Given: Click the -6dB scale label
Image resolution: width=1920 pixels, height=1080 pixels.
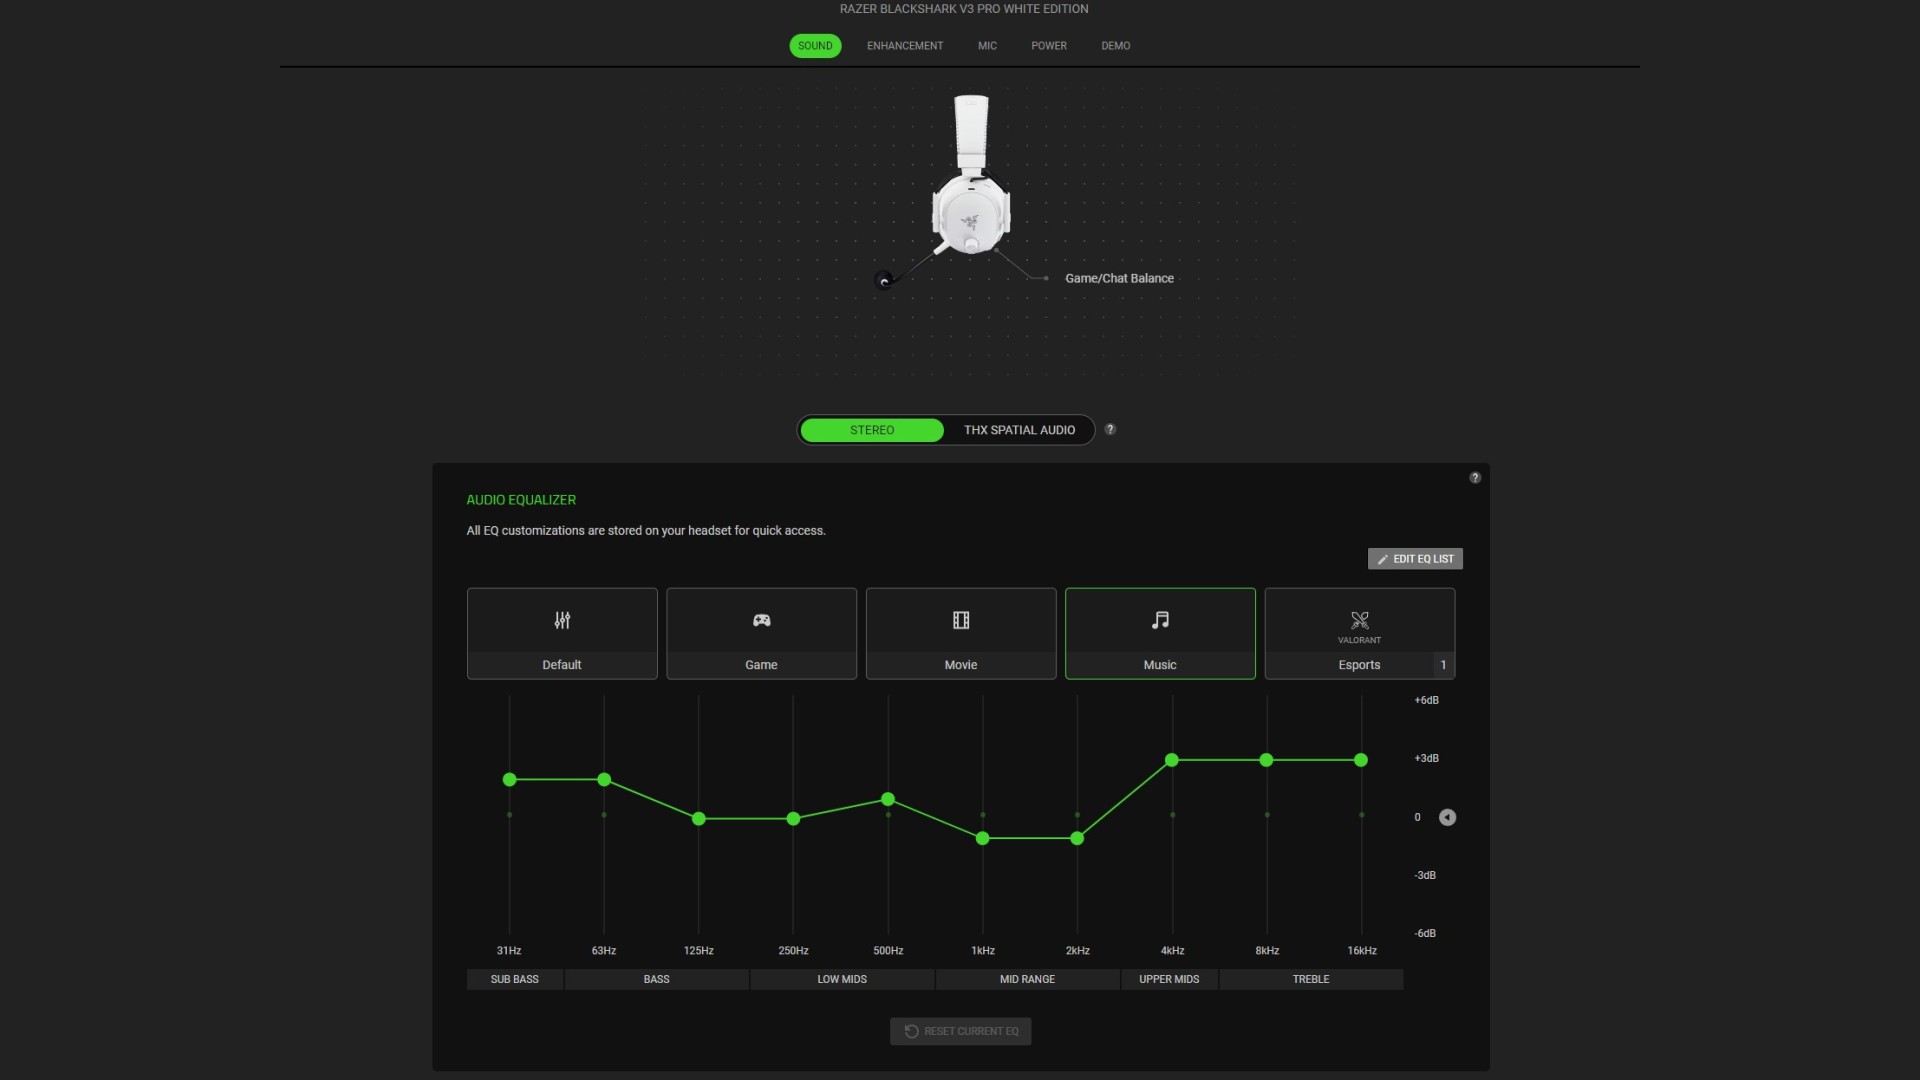Looking at the screenshot, I should click(x=1425, y=933).
